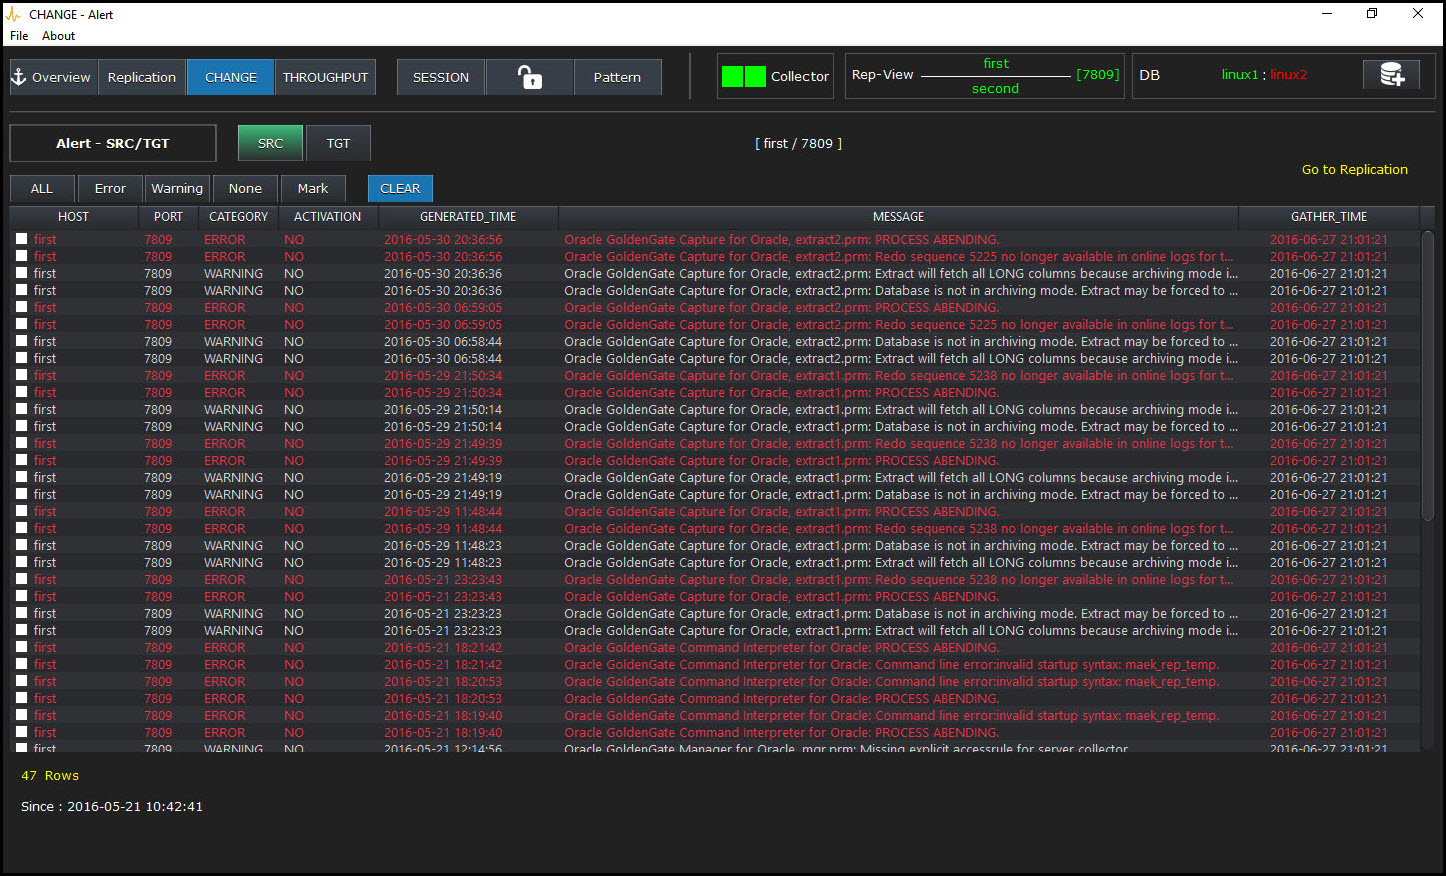
Task: Open the File menu
Action: point(19,36)
